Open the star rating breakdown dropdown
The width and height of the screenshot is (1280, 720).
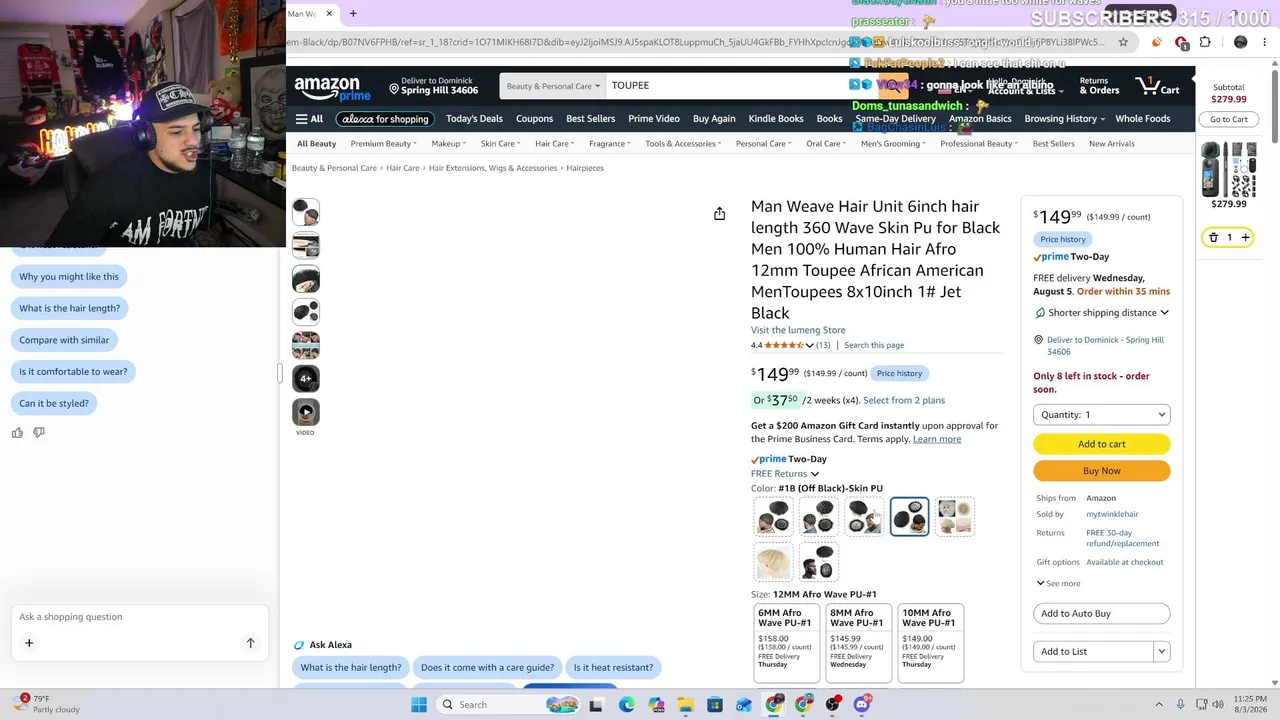809,346
